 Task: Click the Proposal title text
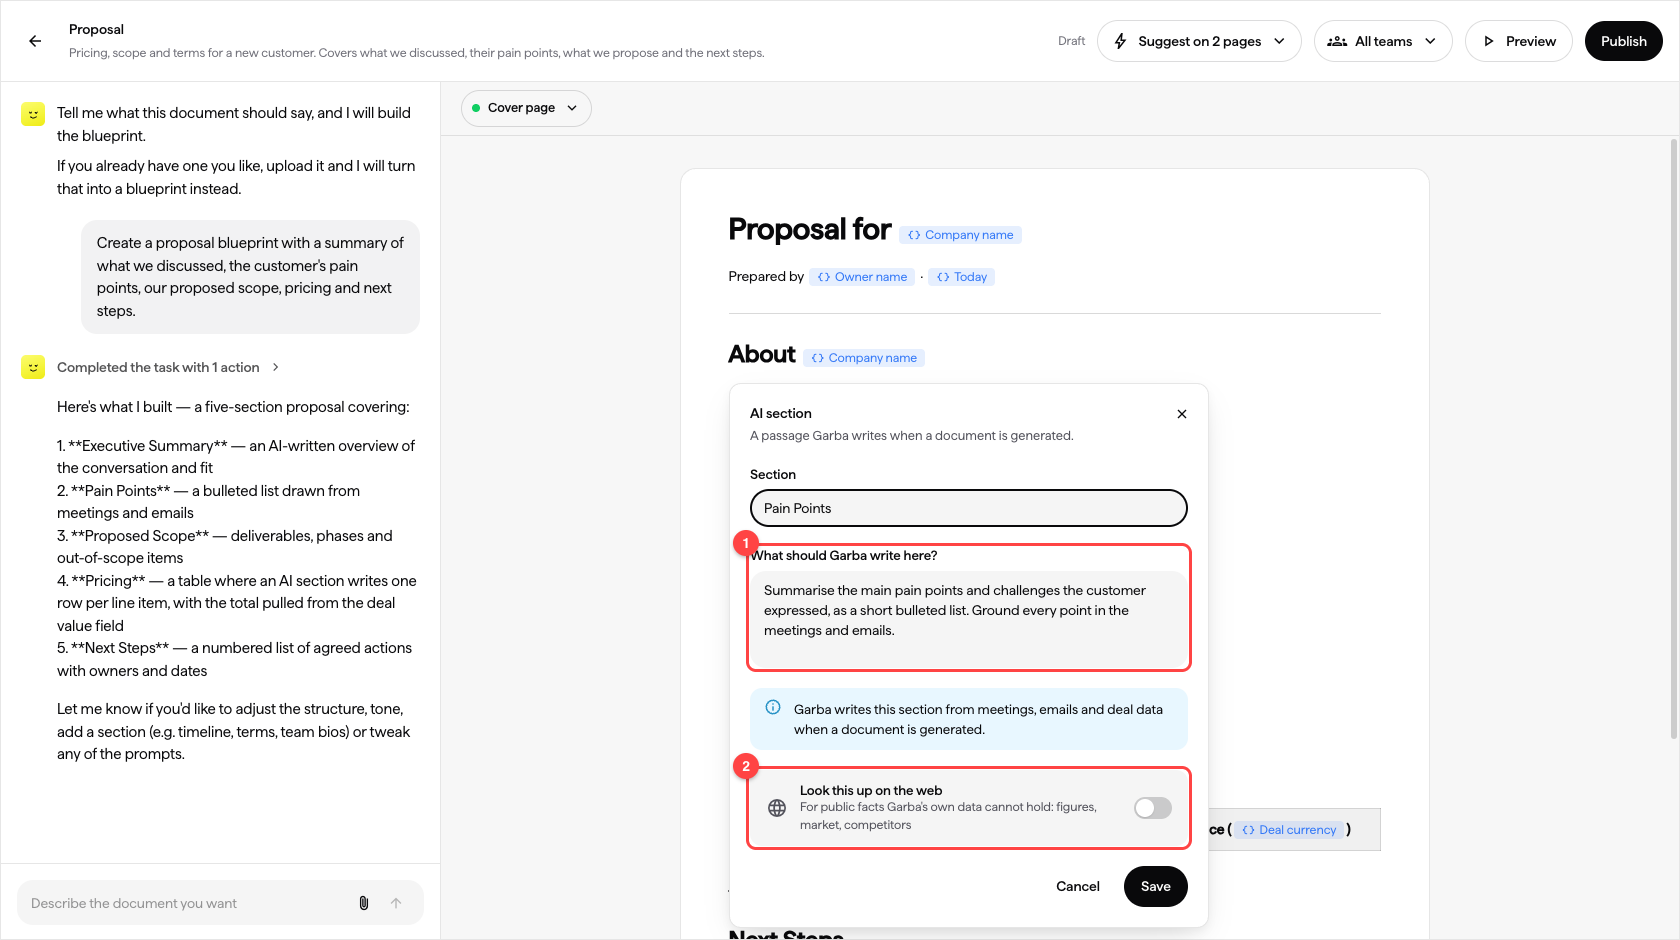click(96, 29)
